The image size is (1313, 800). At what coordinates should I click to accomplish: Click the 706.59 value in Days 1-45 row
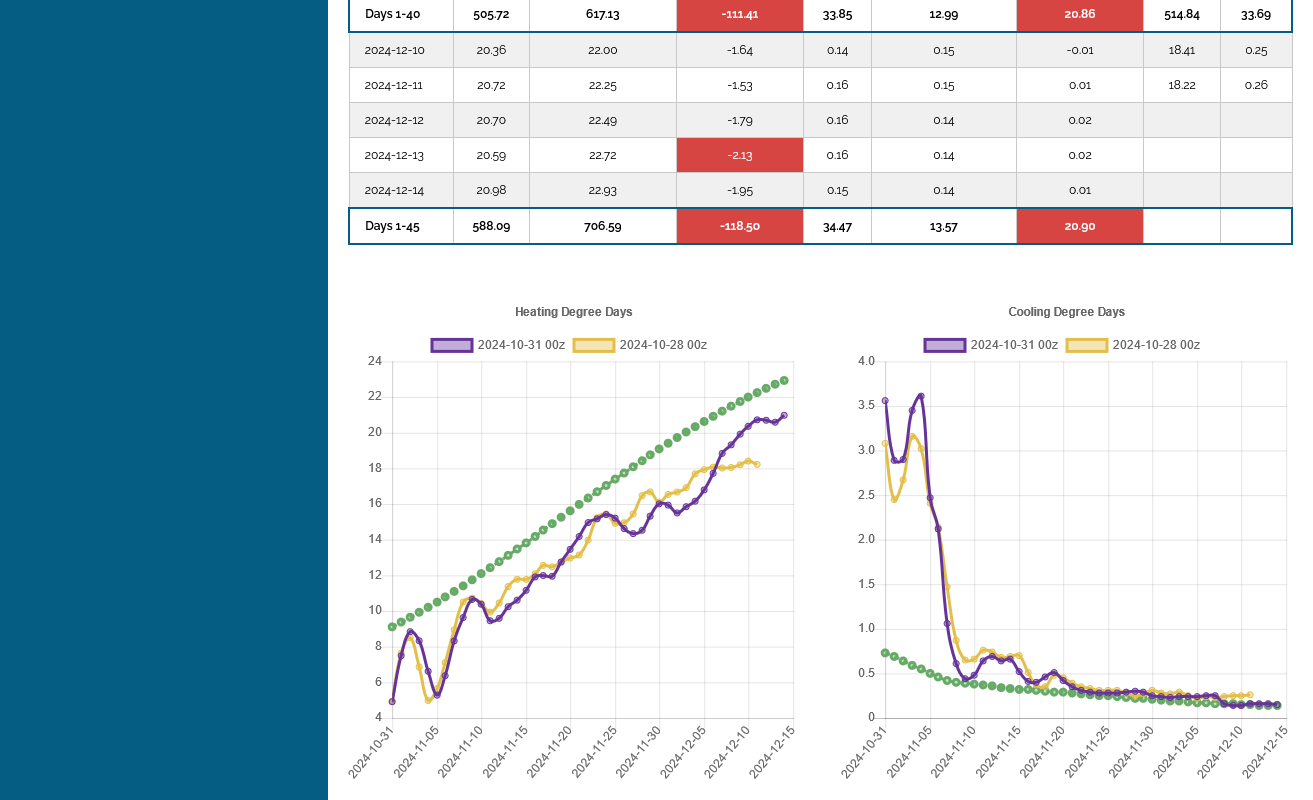pyautogui.click(x=603, y=226)
